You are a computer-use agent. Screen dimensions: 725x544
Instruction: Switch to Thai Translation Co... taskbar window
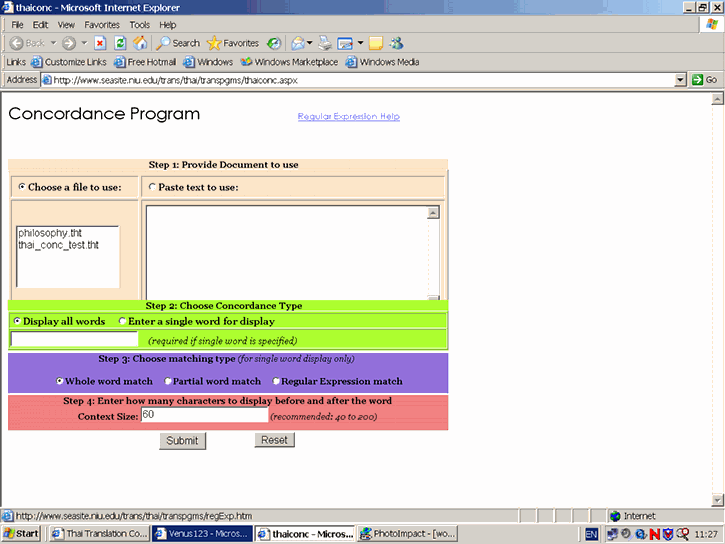(99, 534)
